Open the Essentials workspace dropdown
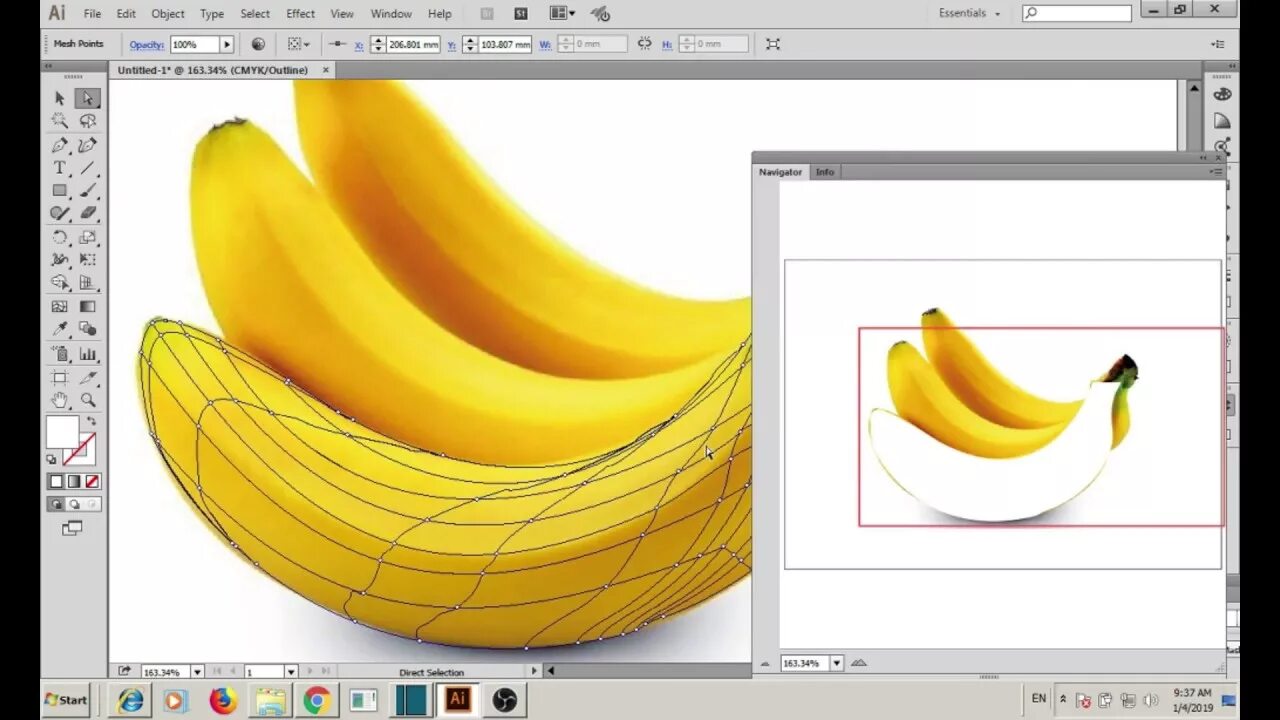The image size is (1280, 720). click(969, 13)
